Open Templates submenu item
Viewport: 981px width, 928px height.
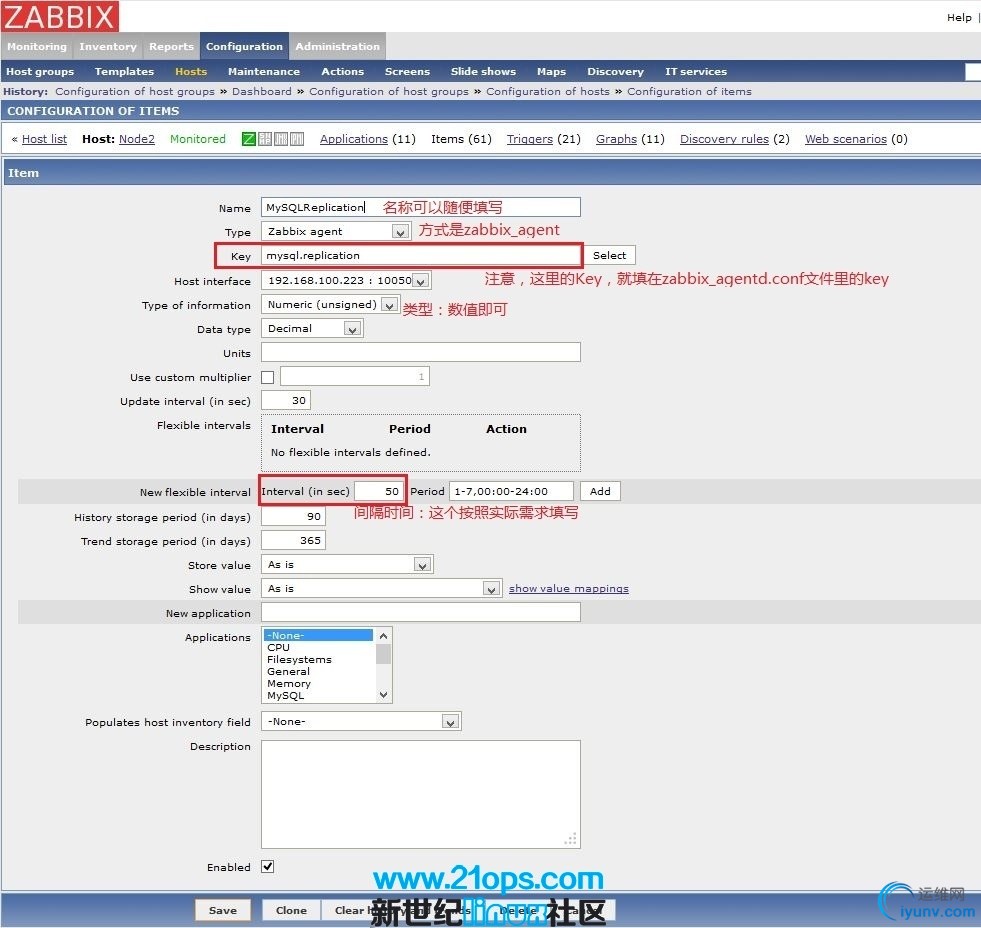(124, 71)
